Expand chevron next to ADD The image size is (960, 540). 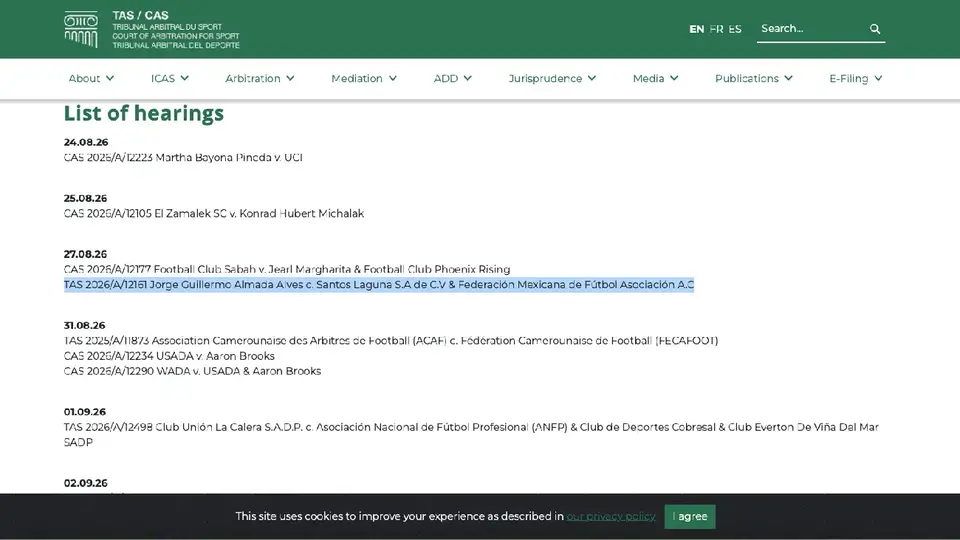point(467,78)
